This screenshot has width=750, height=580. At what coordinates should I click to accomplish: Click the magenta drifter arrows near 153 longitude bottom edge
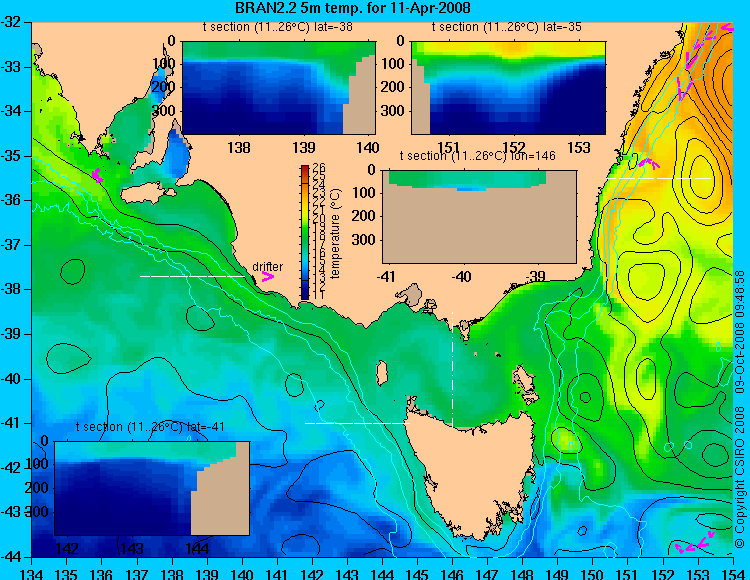tap(695, 543)
